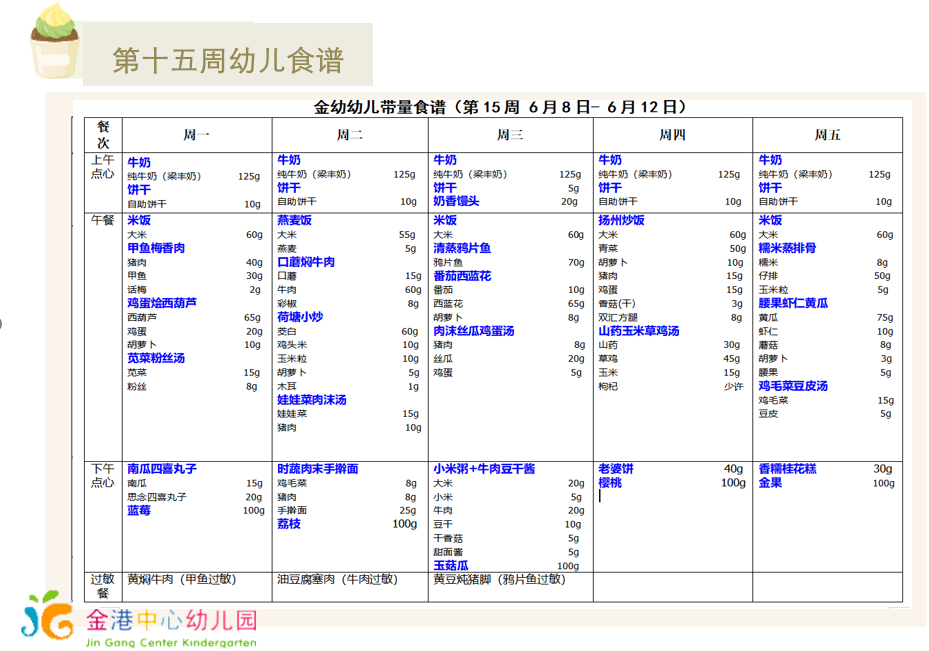
Task: Click the ingredient 草鸡
Action: tap(608, 358)
